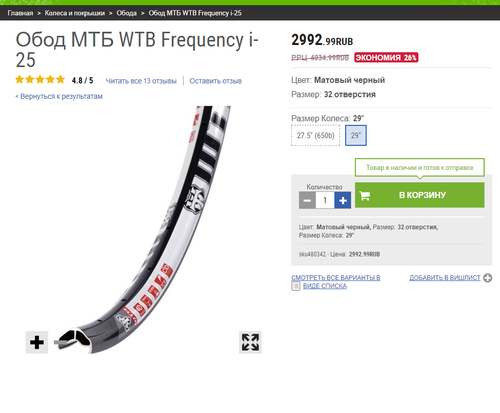
Task: Click the shopping cart icon on the green button
Action: 365,195
